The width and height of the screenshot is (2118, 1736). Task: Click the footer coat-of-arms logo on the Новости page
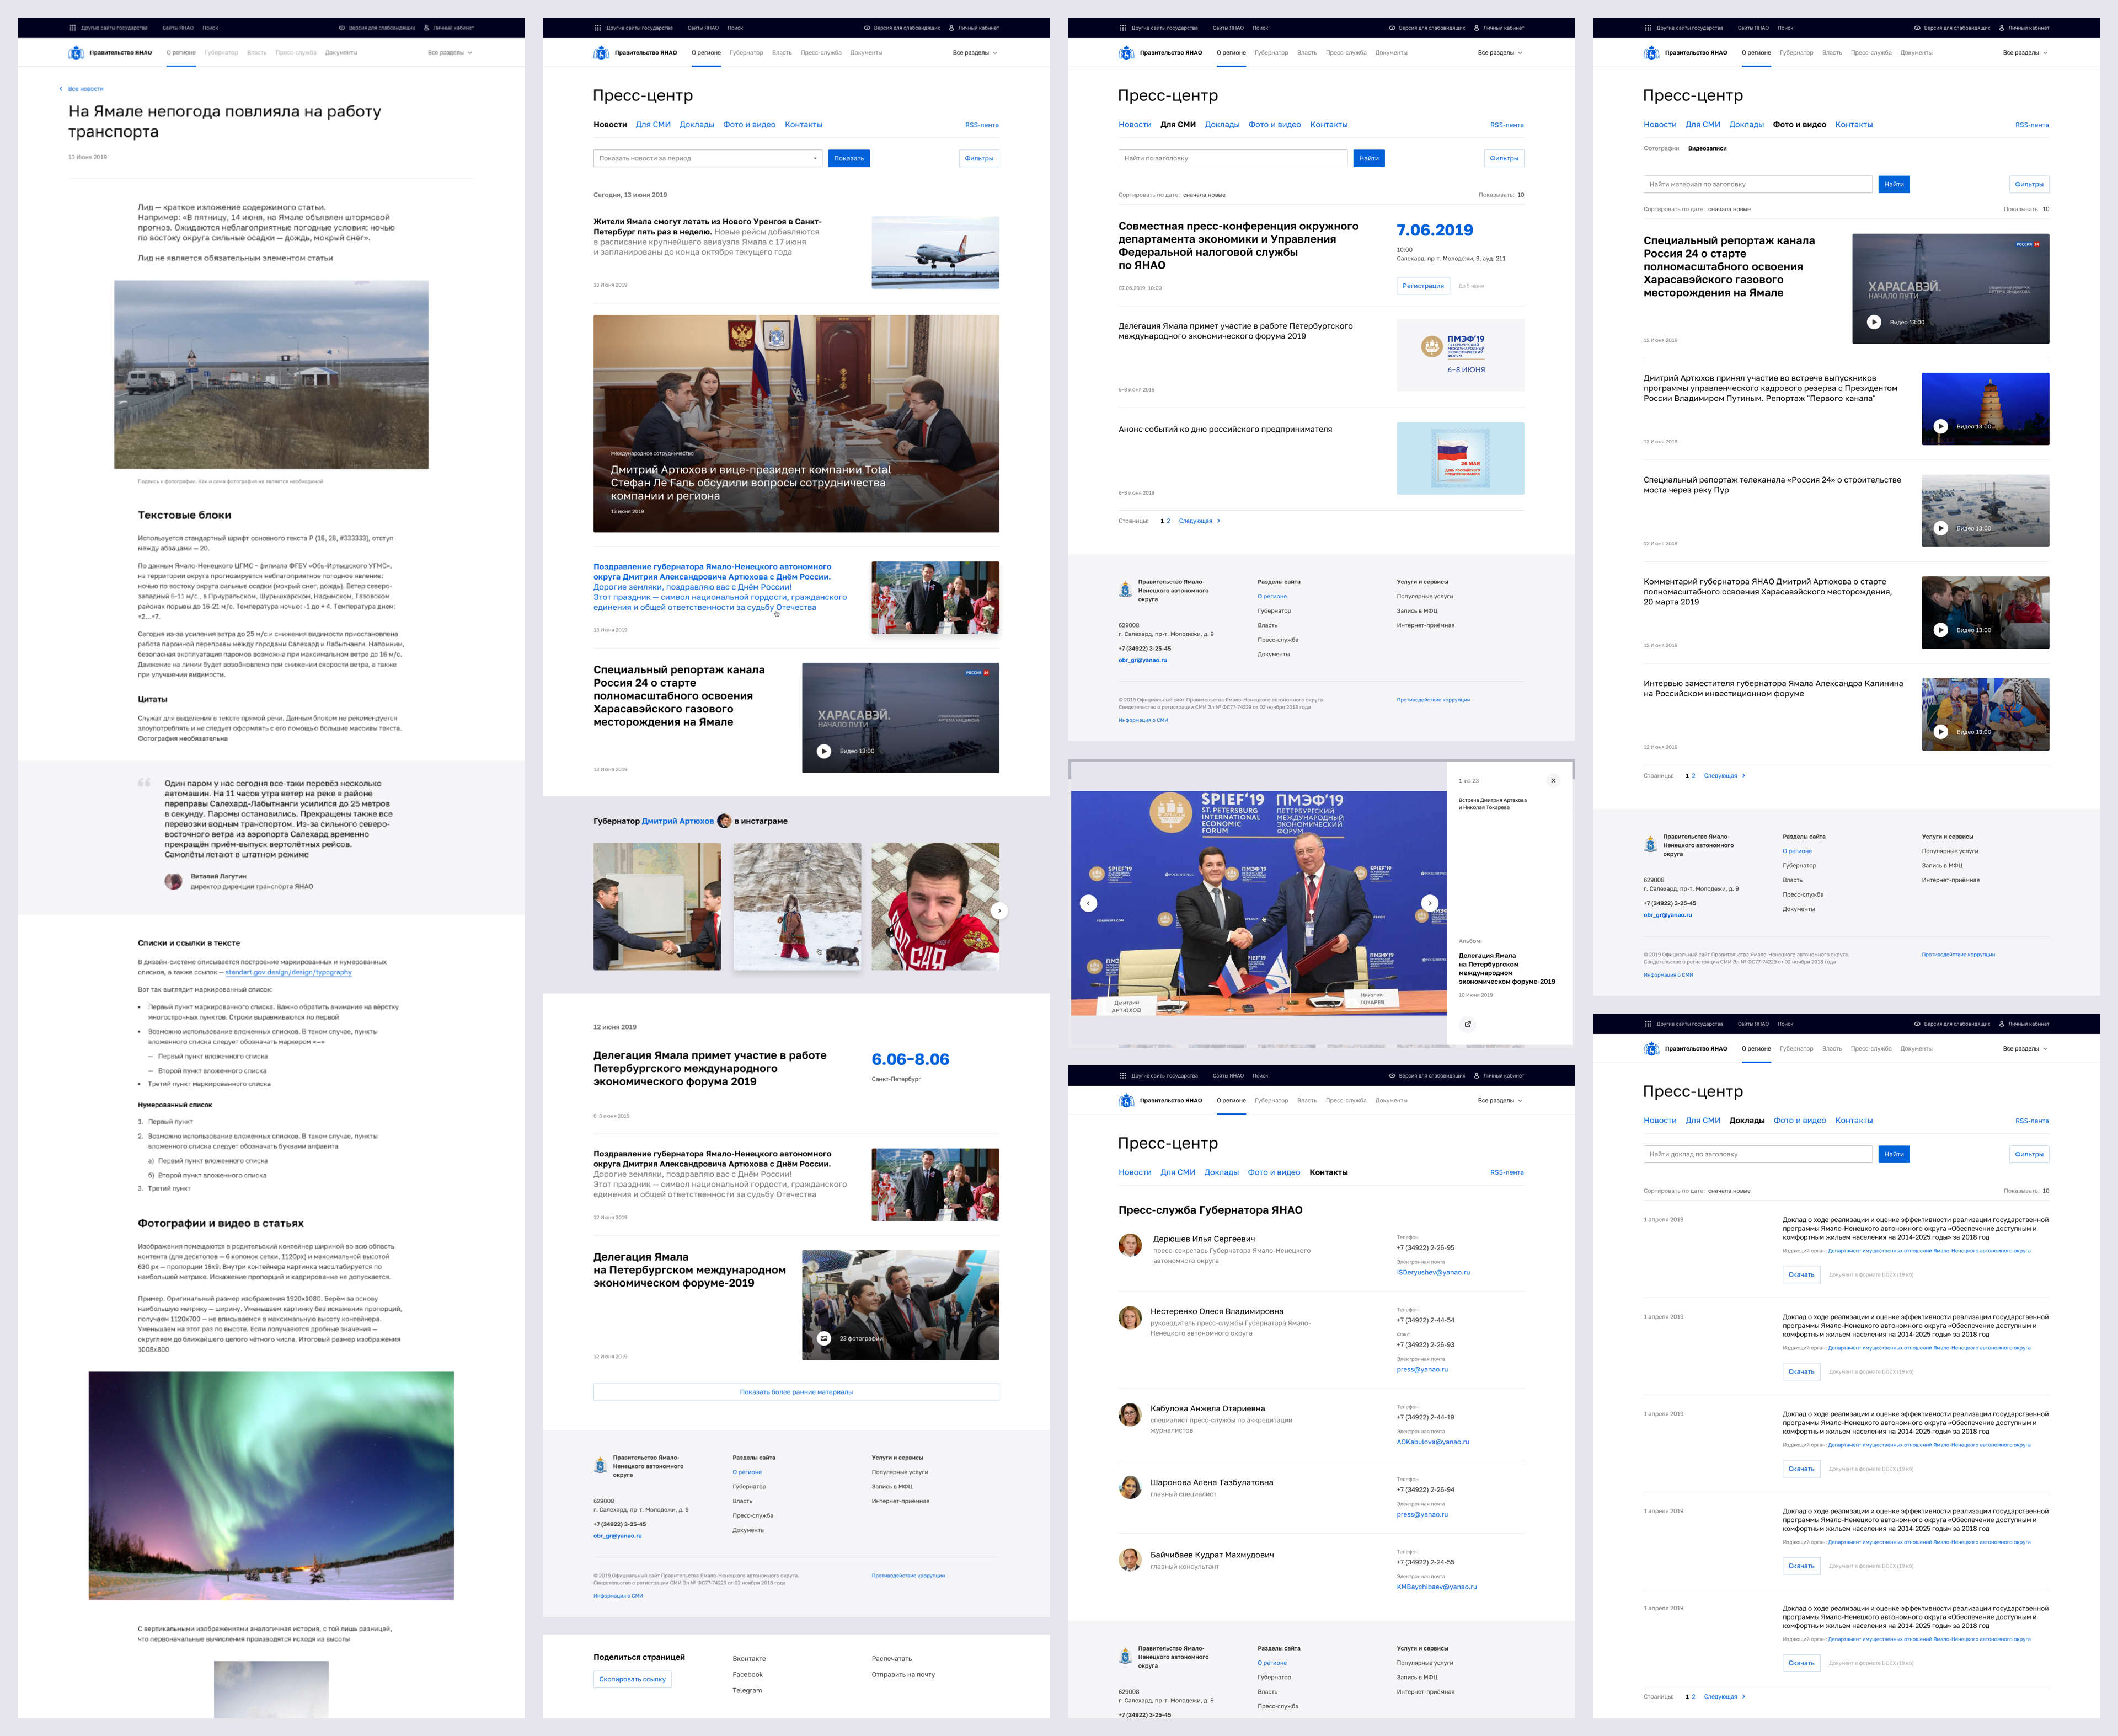tap(600, 1465)
